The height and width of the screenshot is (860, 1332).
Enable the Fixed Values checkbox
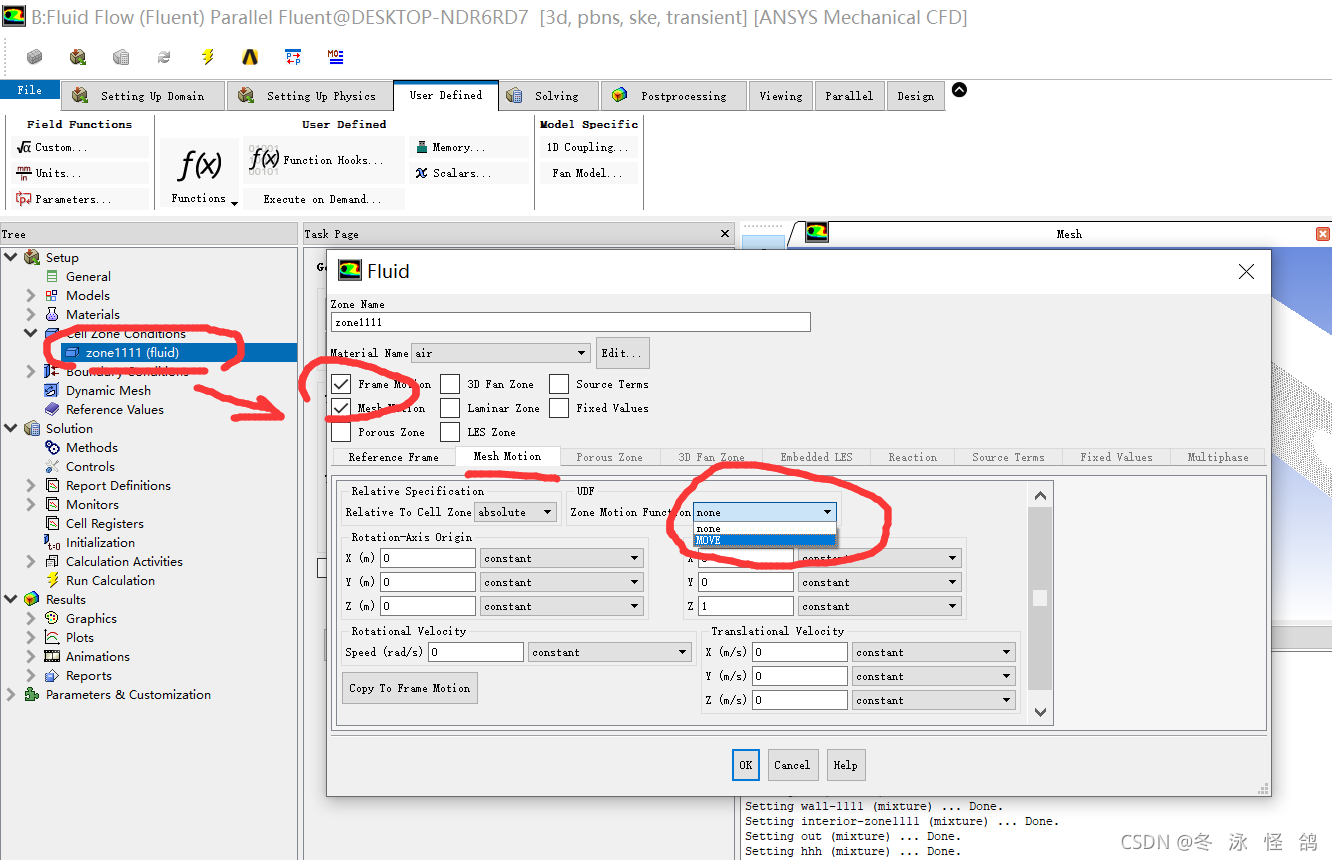coord(558,408)
